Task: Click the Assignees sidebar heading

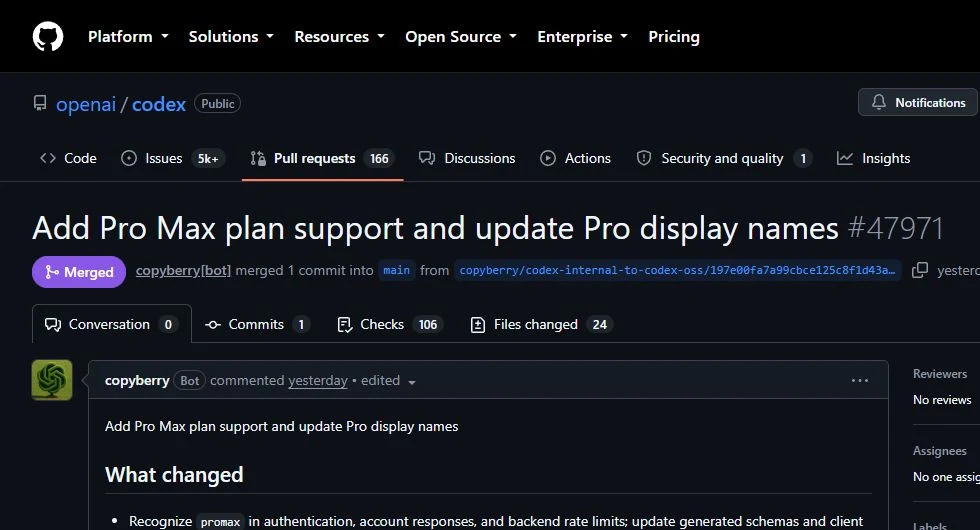Action: pyautogui.click(x=939, y=451)
